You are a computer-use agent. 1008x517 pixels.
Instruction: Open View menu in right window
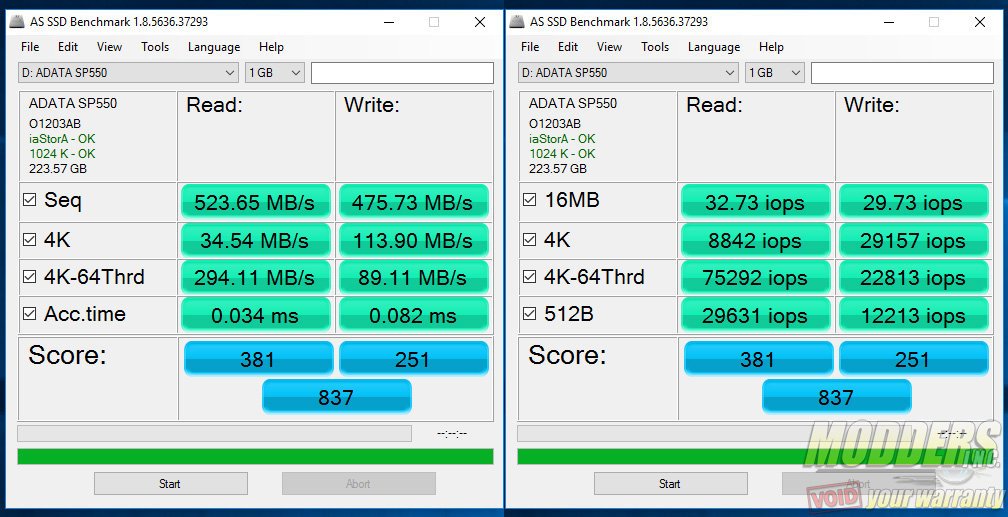point(609,47)
